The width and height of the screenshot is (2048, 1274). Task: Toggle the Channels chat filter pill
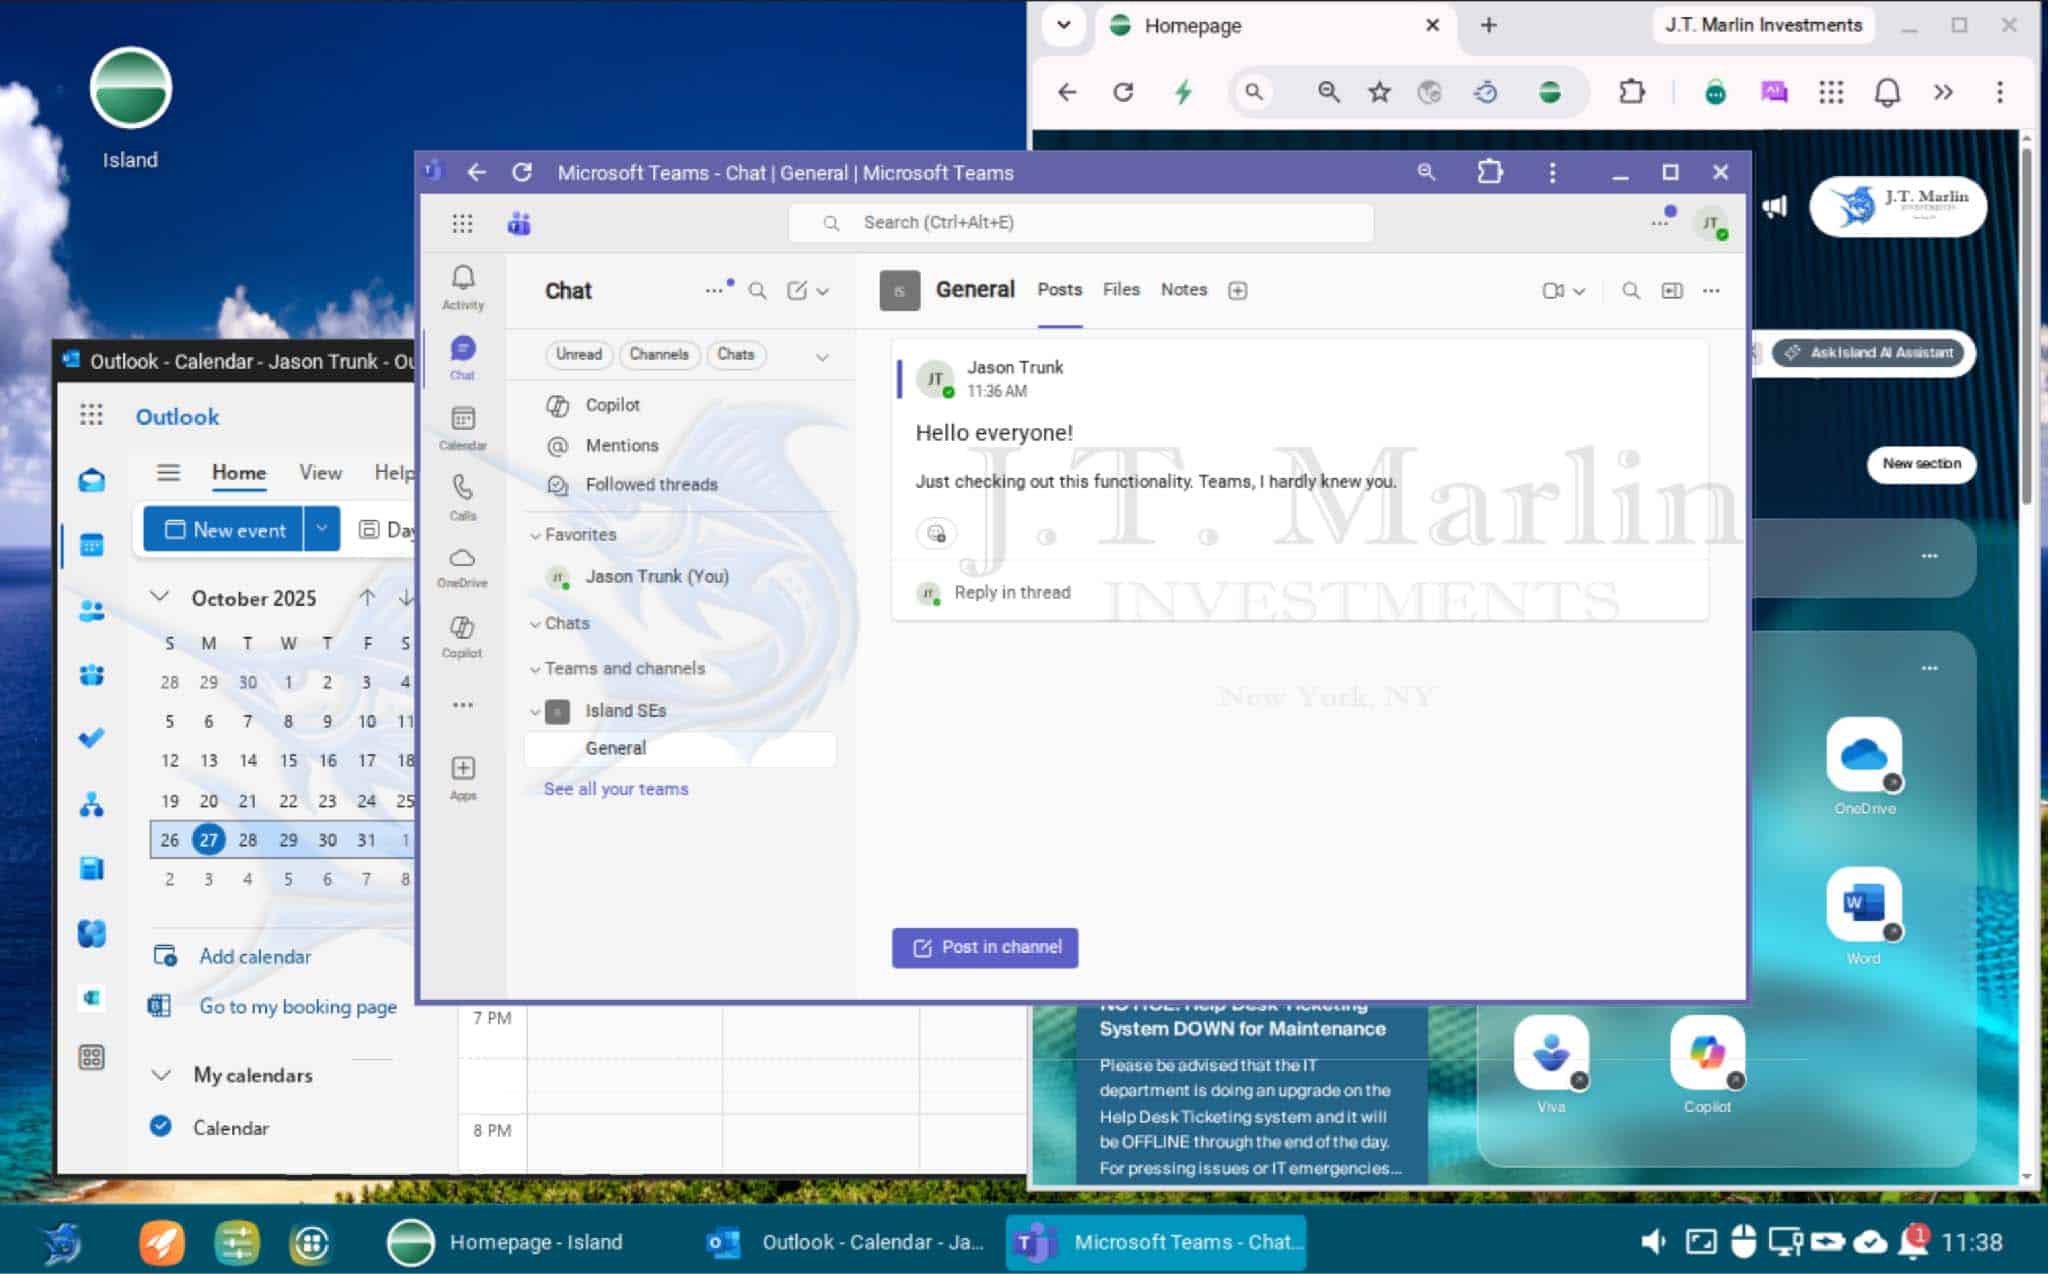pos(658,355)
